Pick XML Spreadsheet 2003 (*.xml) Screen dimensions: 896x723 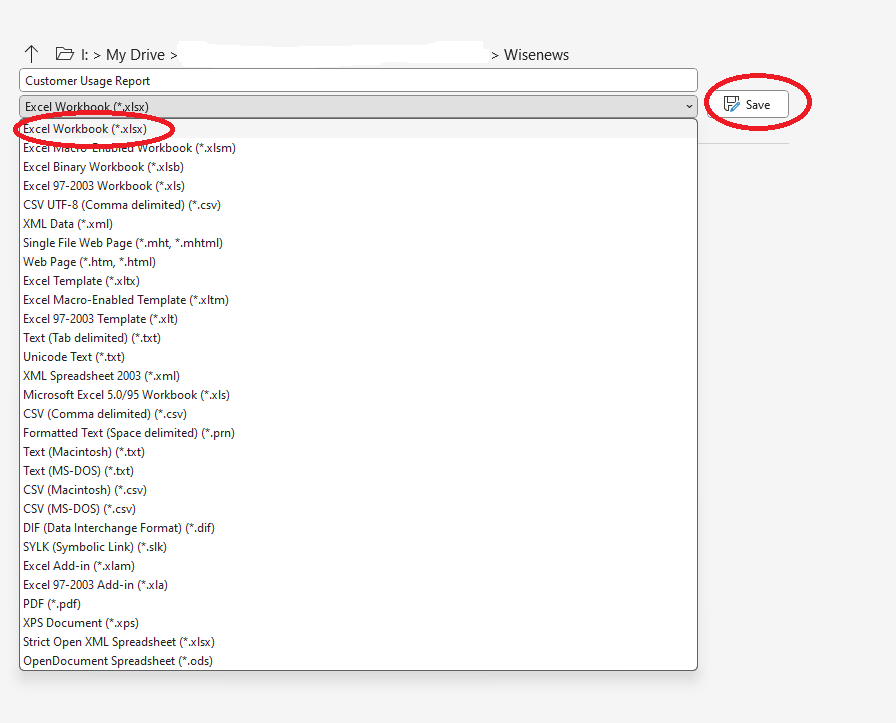pyautogui.click(x=358, y=376)
